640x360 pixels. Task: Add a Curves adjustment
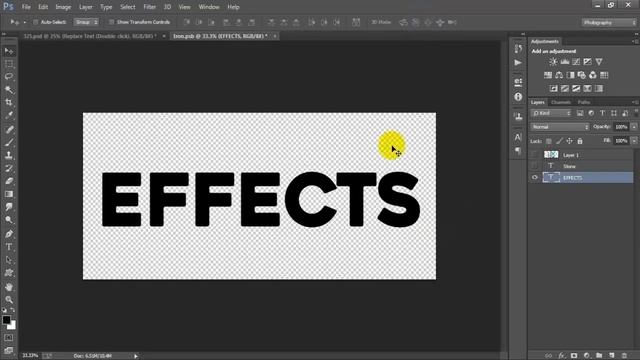tap(576, 62)
